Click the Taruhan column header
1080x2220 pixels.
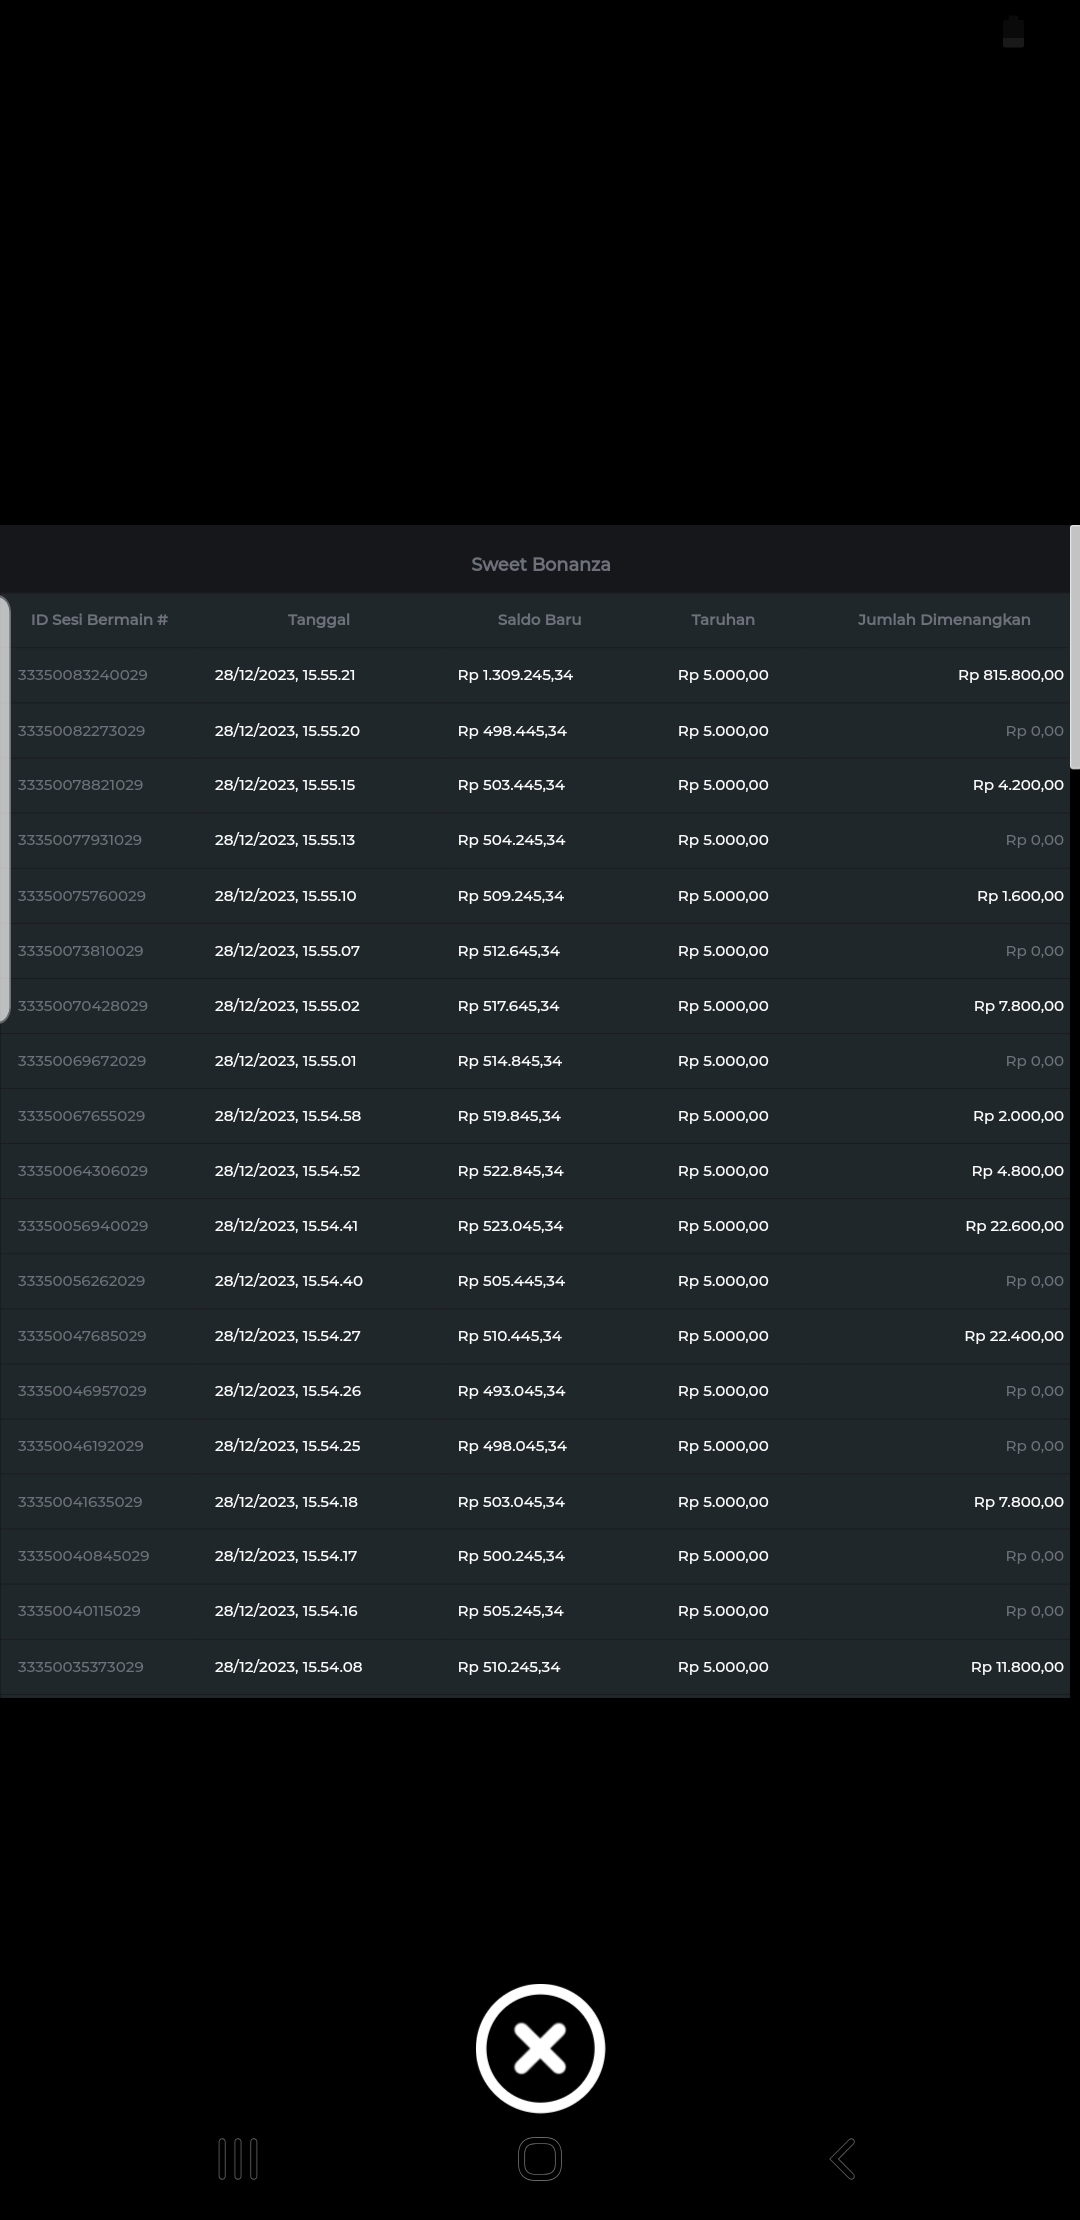pos(722,620)
